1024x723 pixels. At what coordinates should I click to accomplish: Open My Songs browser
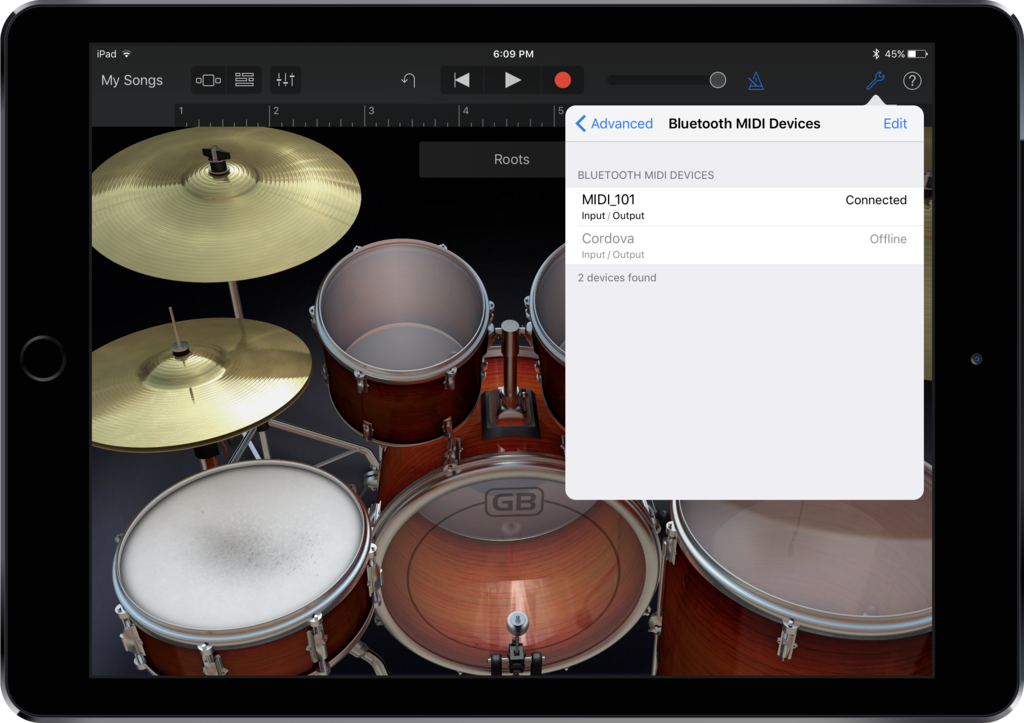131,80
